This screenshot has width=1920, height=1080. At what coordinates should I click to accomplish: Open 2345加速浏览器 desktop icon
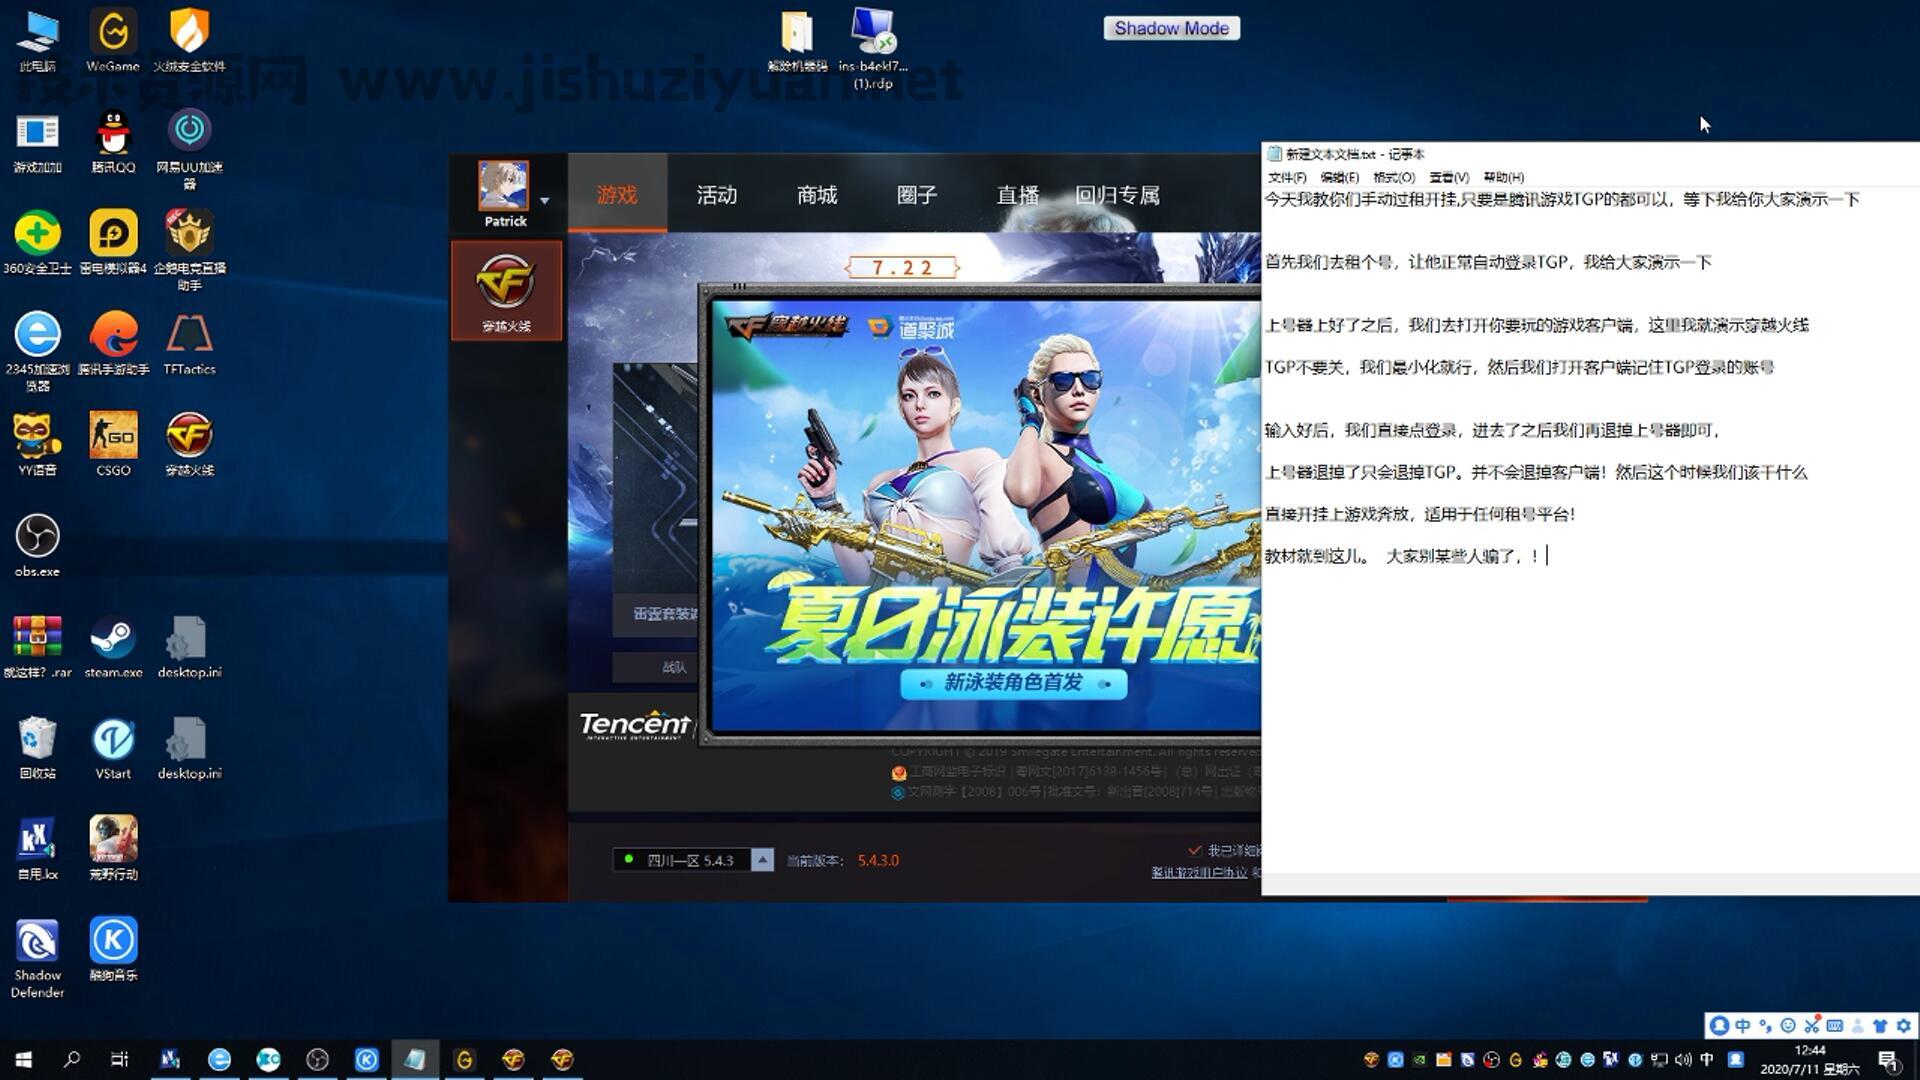click(37, 350)
